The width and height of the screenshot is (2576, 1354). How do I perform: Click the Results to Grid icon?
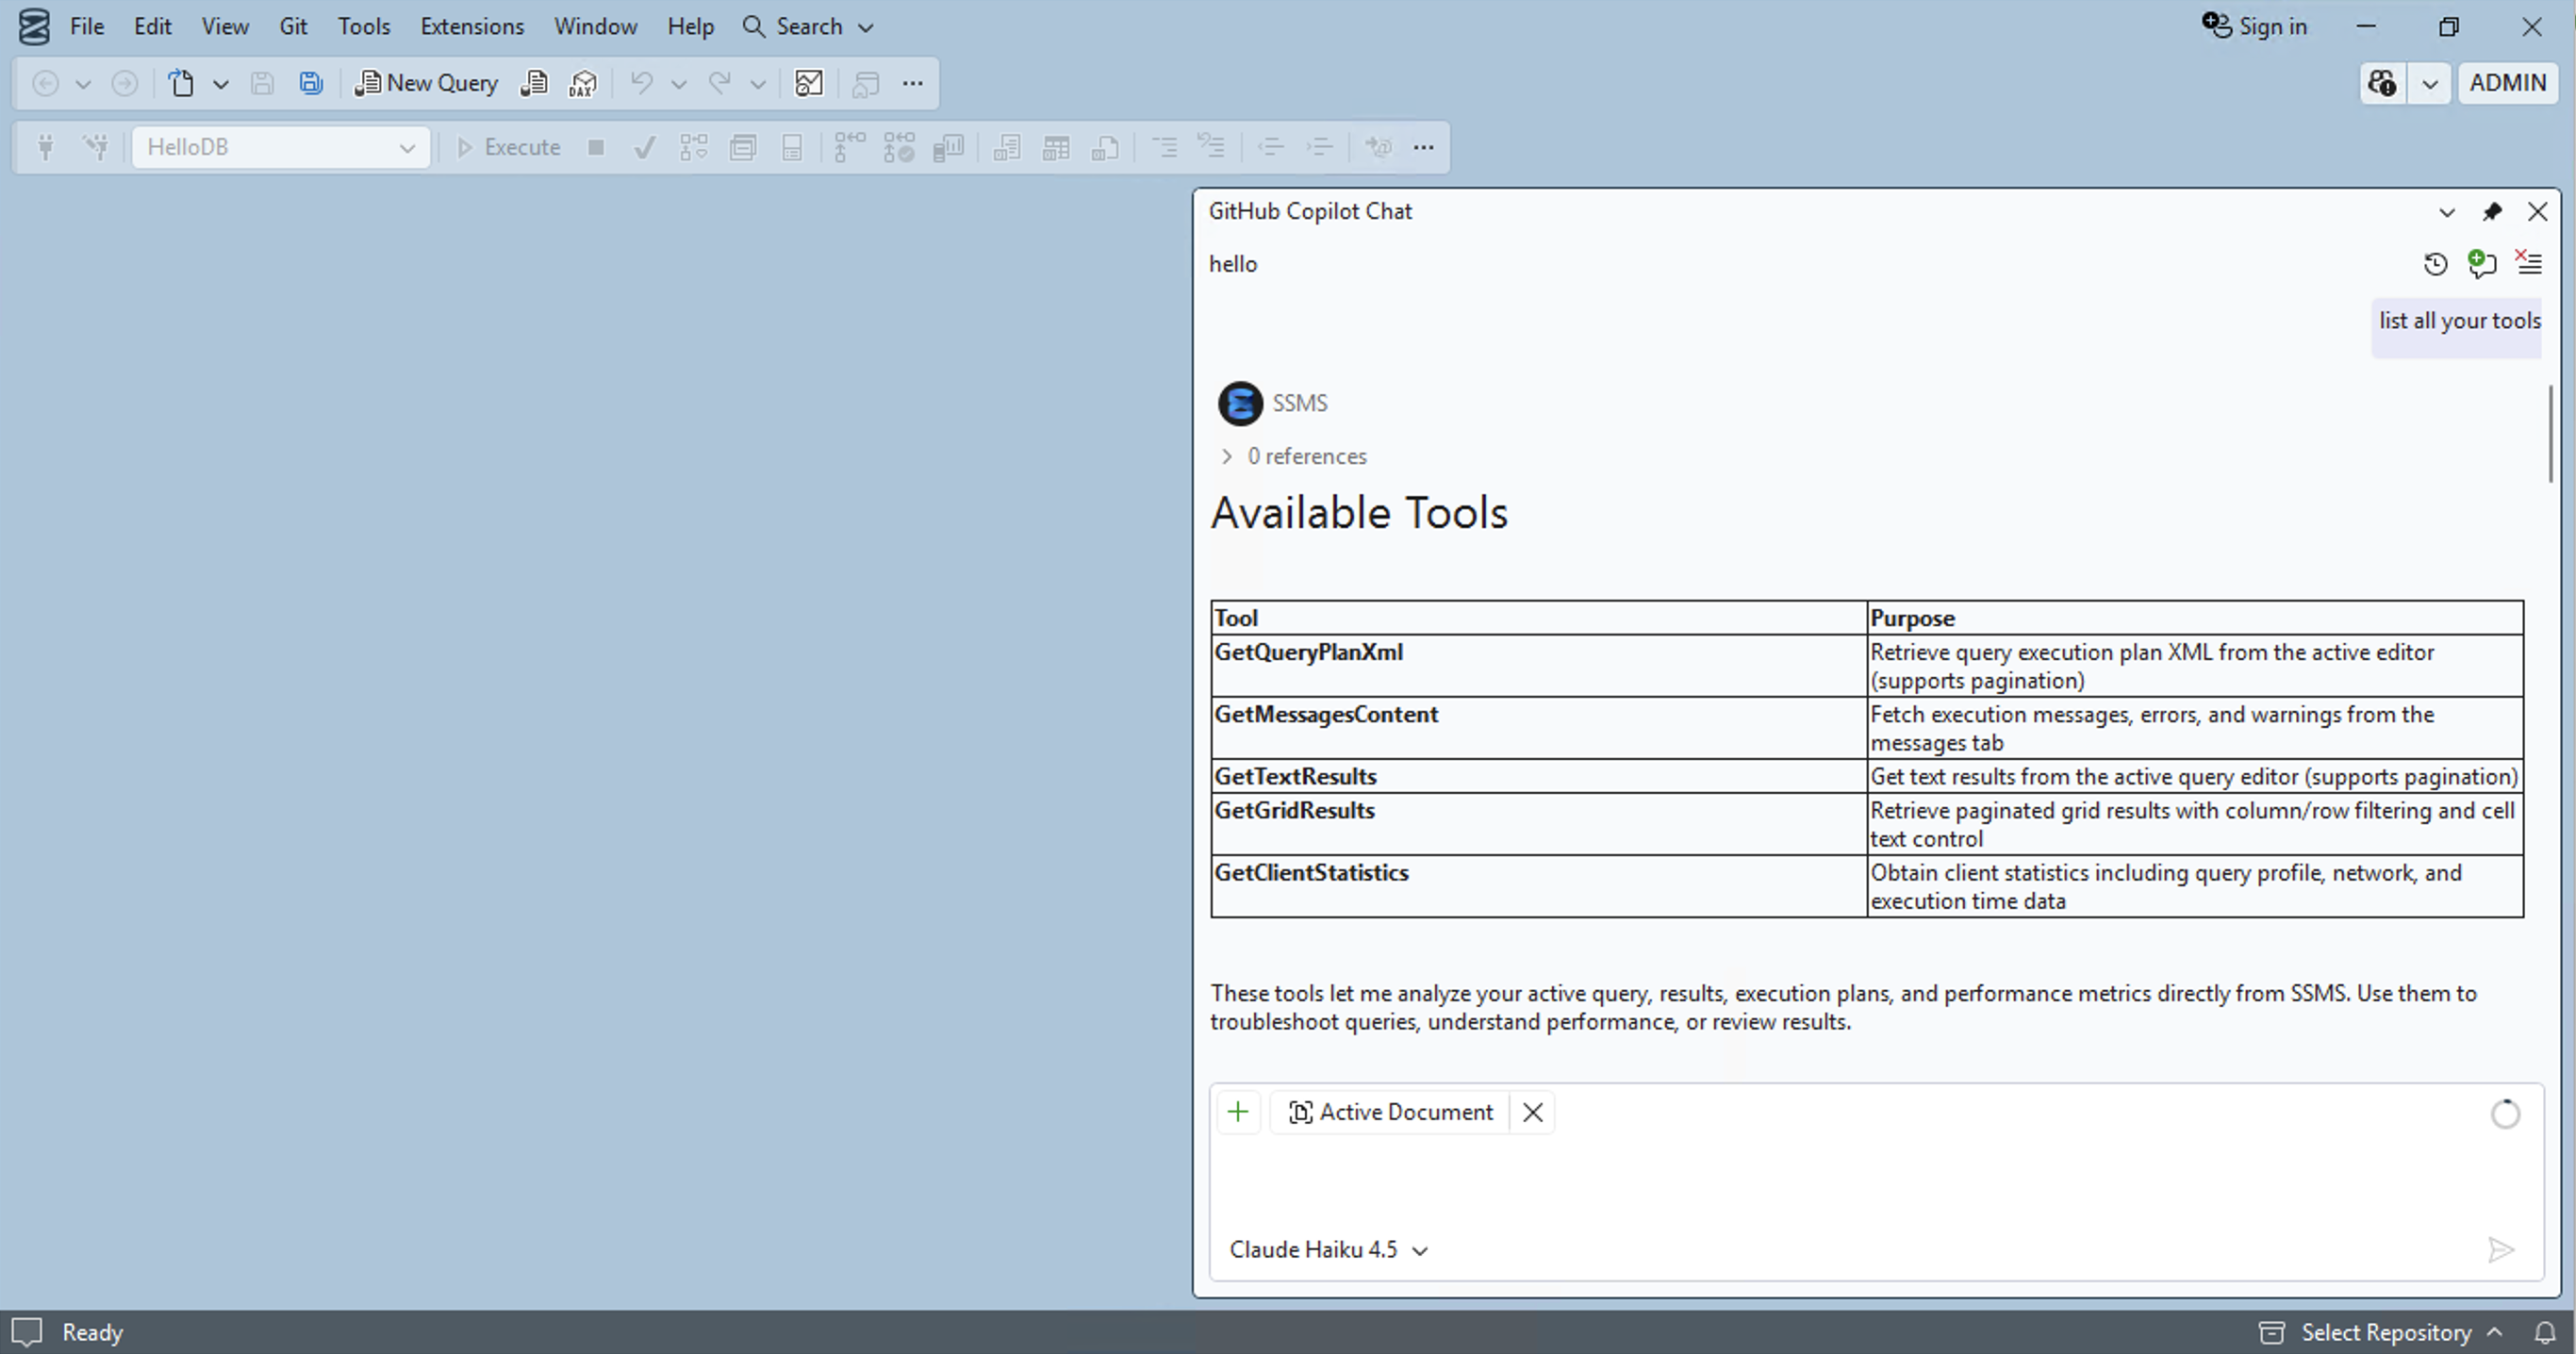(1056, 147)
